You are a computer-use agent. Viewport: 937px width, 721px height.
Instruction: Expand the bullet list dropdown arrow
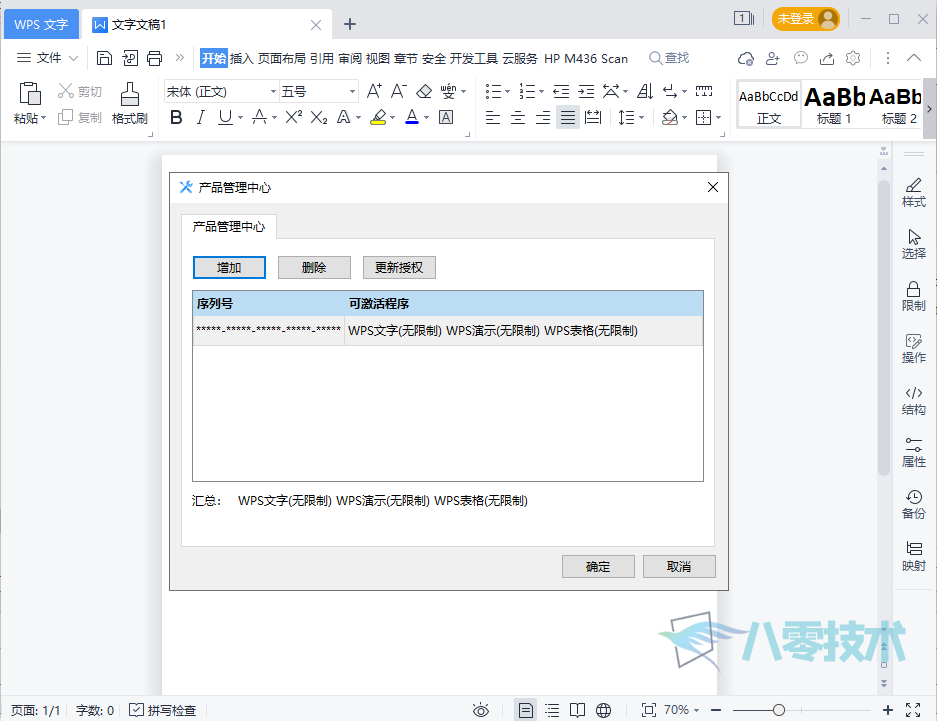507,91
